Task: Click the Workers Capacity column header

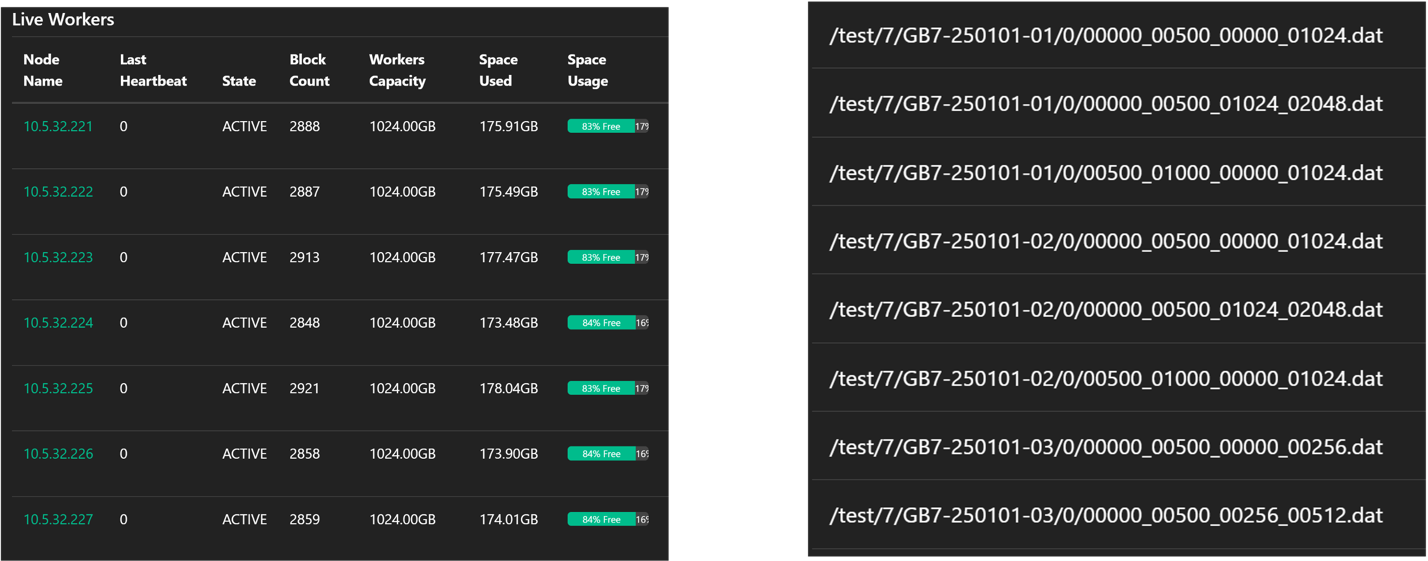Action: click(397, 70)
